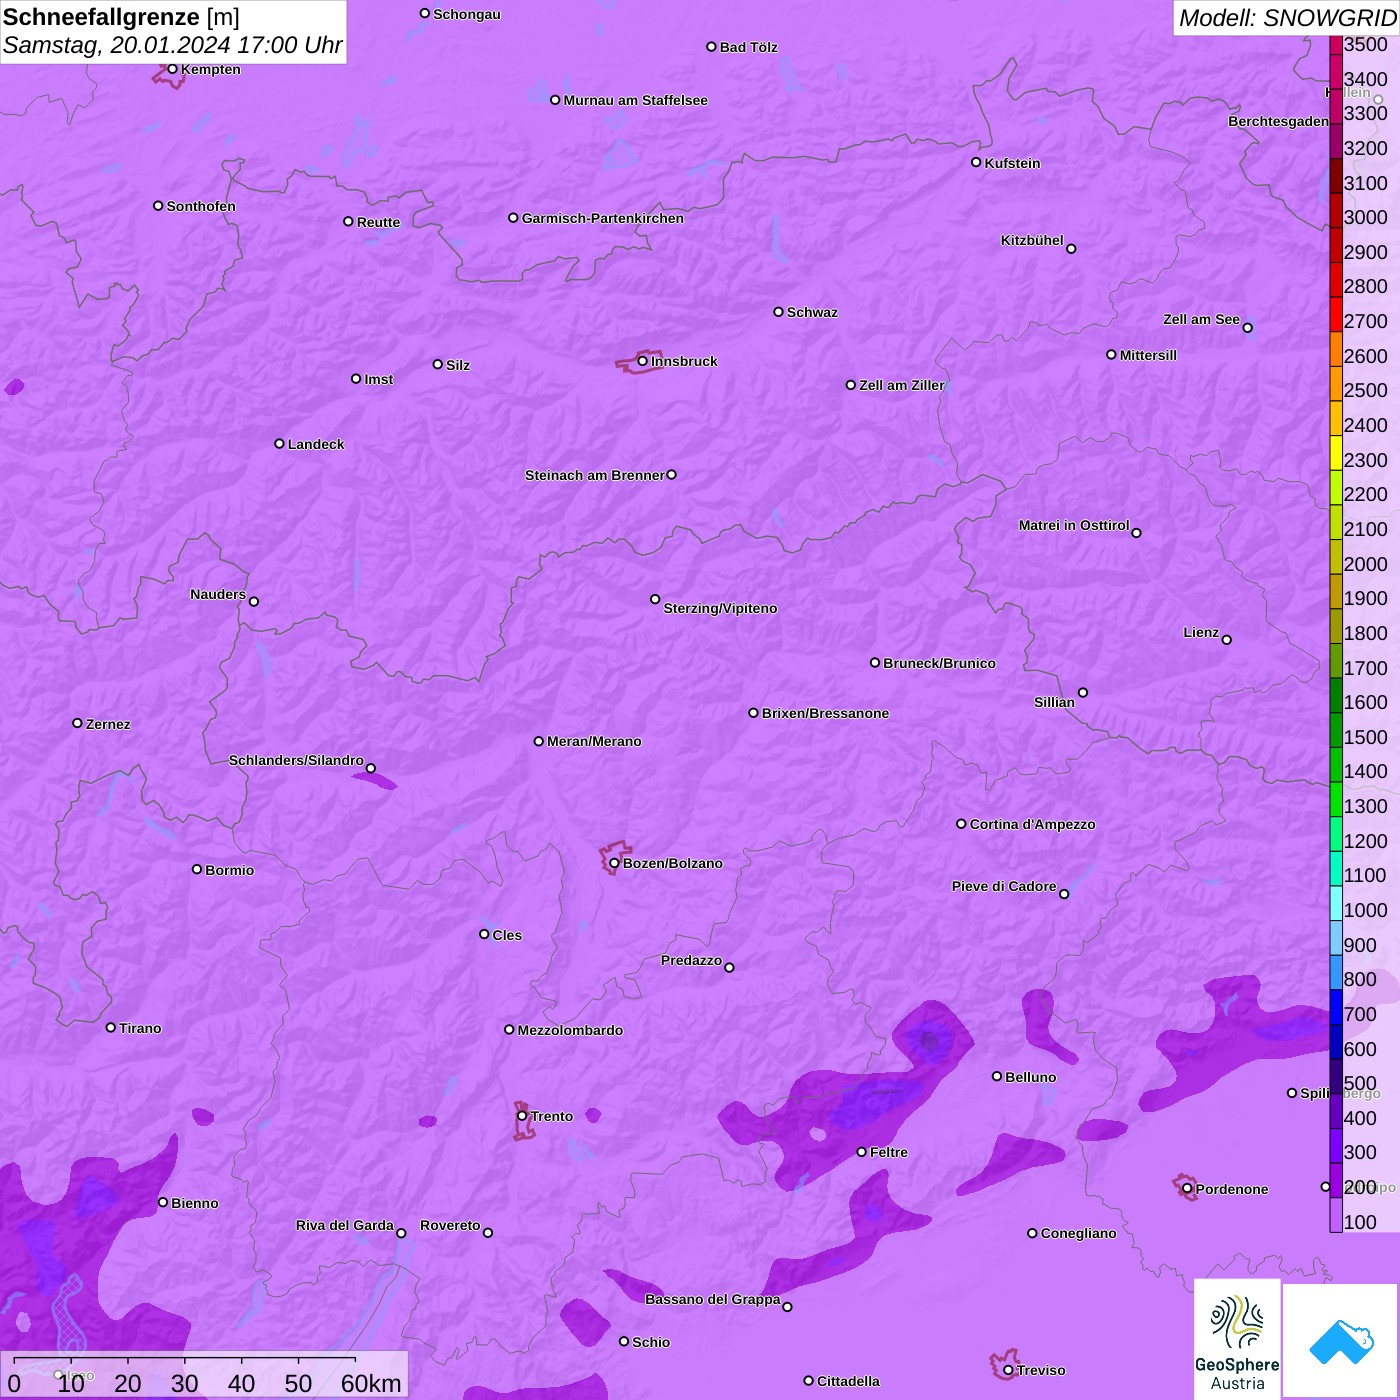Click the Kufstein location marker
Viewport: 1400px width, 1400px height.
click(976, 162)
